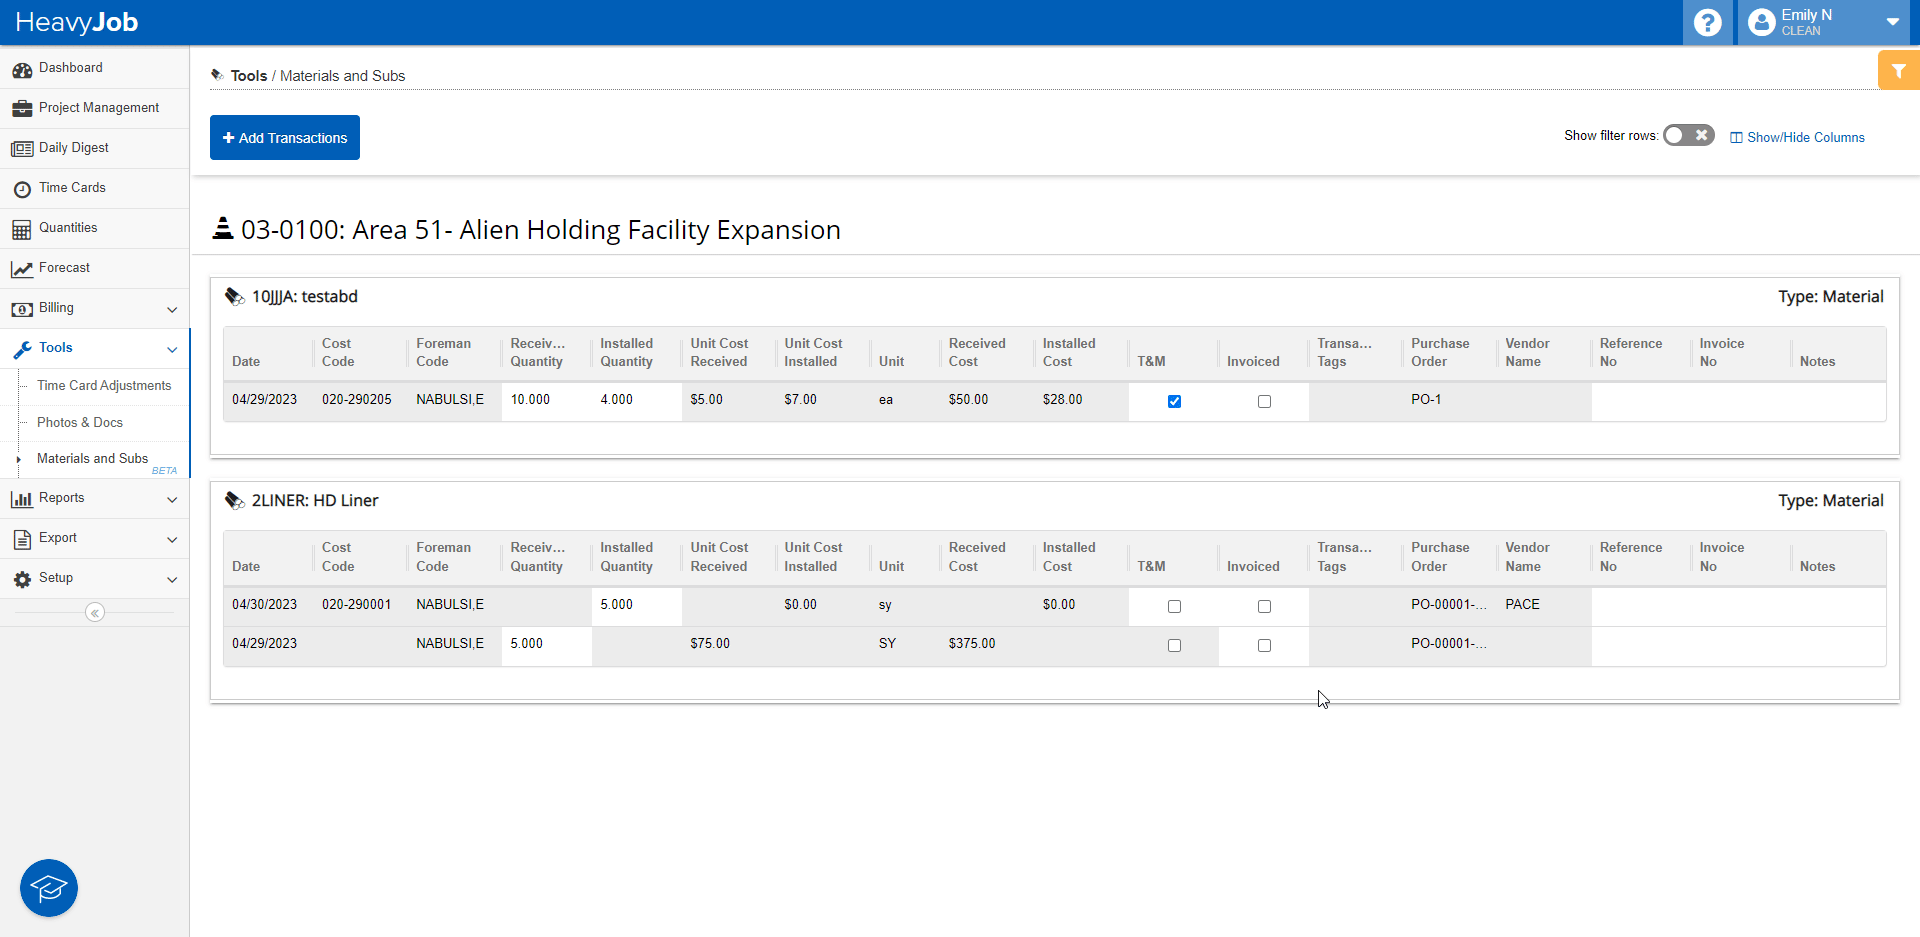1920x937 pixels.
Task: Click the help question mark icon
Action: click(1707, 22)
